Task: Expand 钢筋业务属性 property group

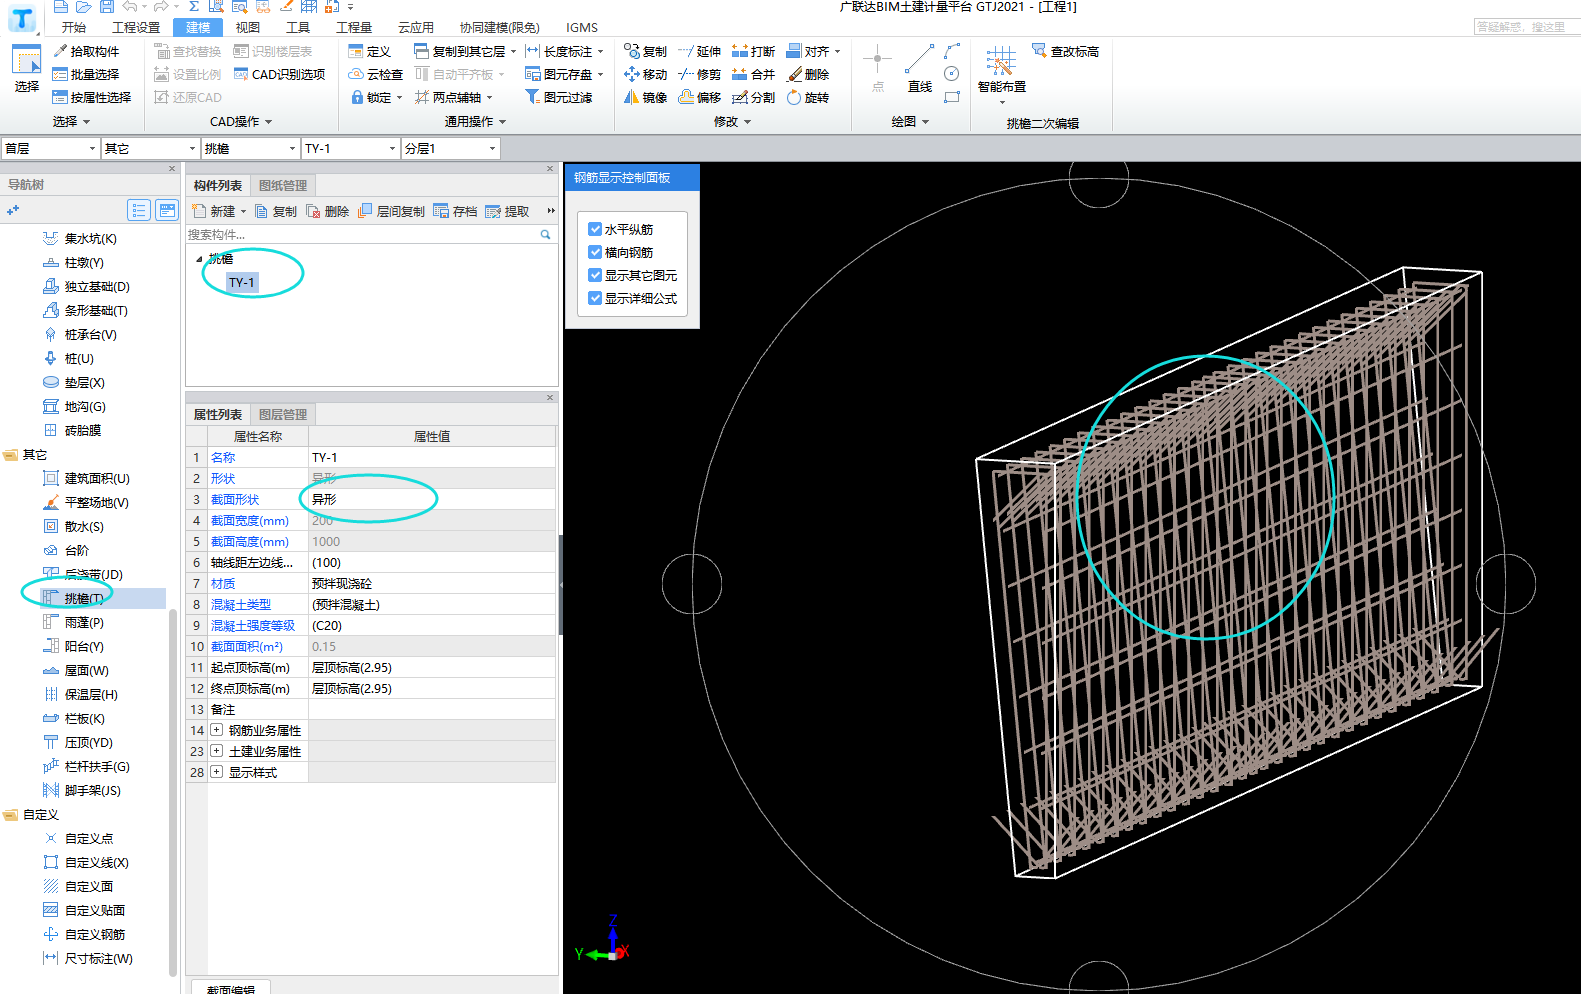Action: (216, 730)
